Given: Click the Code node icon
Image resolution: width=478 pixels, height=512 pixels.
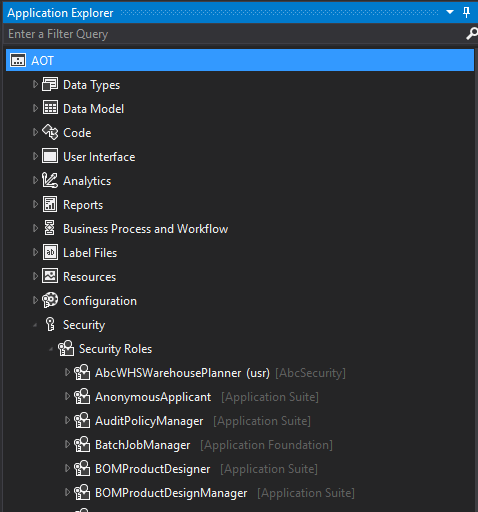Looking at the screenshot, I should (50, 133).
